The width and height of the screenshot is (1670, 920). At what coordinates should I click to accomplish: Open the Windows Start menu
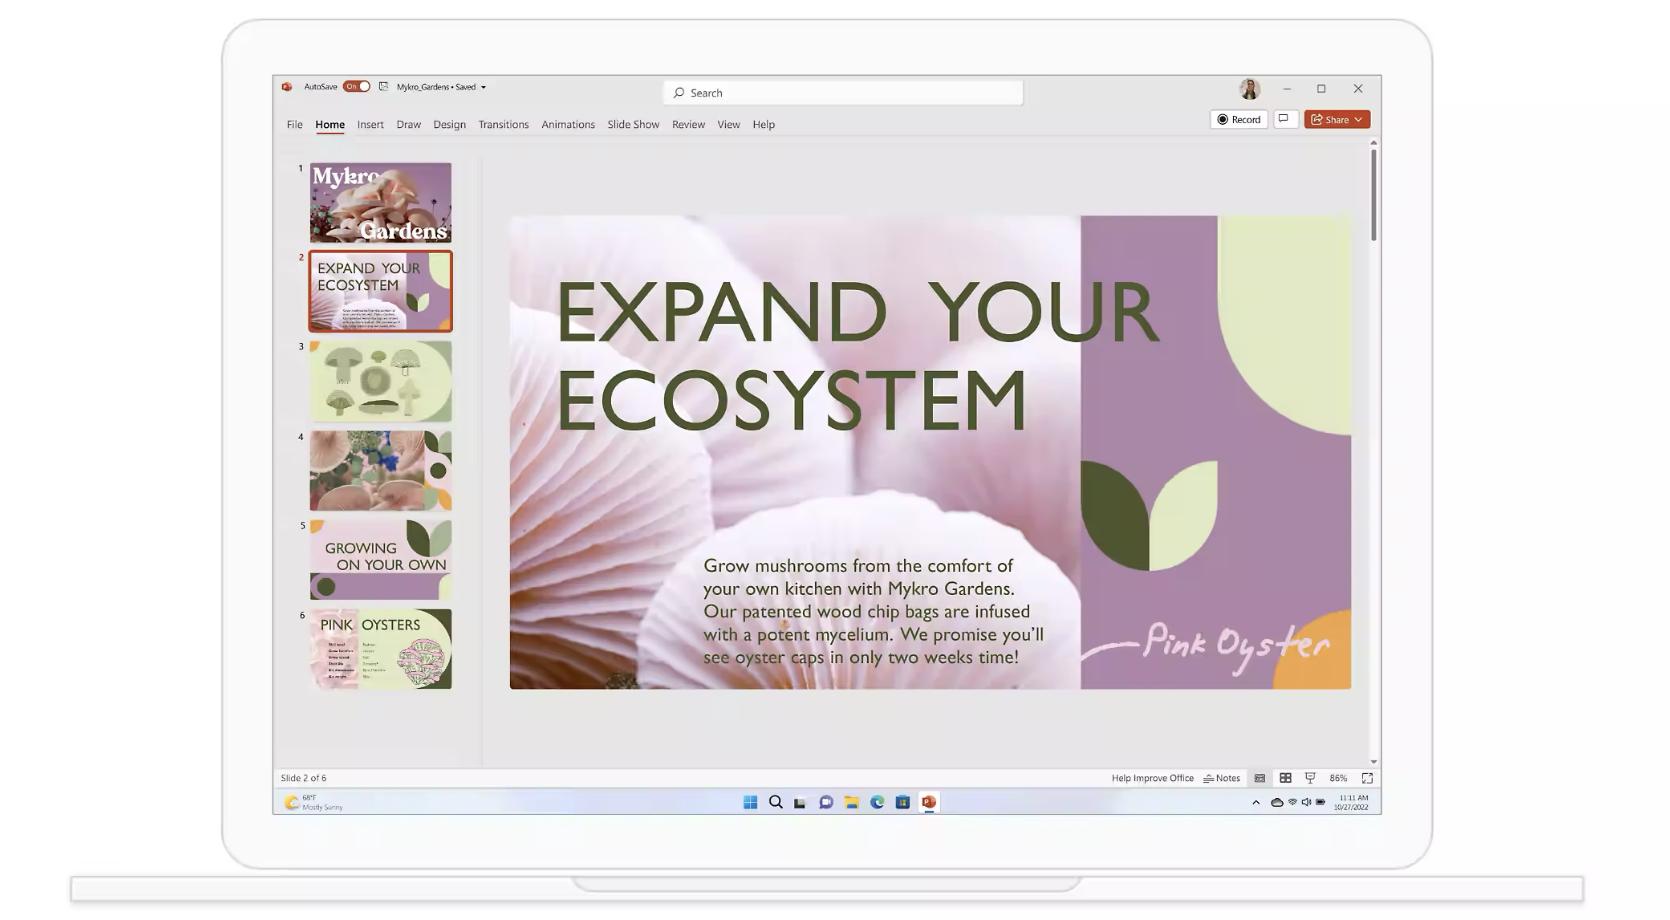pos(750,802)
